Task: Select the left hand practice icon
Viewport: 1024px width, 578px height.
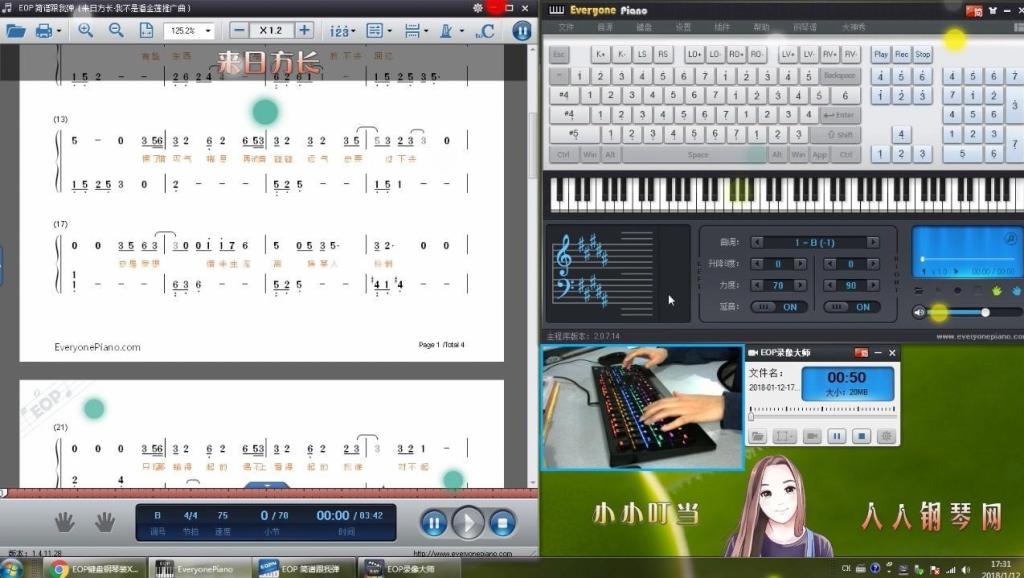Action: click(x=64, y=522)
